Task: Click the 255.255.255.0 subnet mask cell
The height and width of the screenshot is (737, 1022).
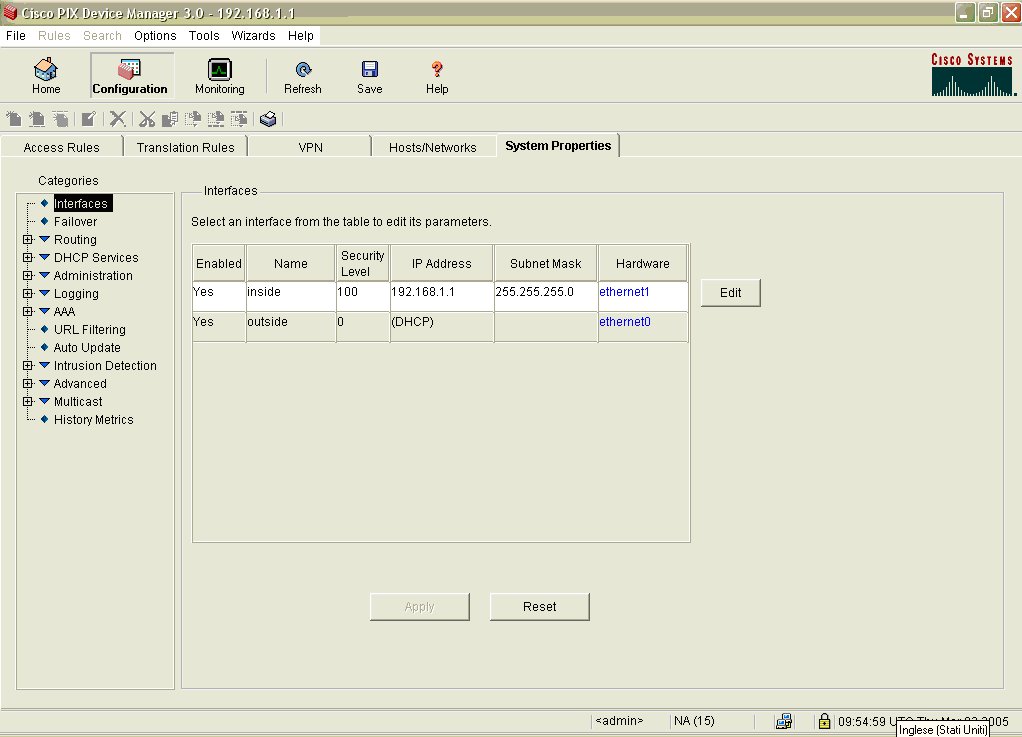Action: pos(546,296)
